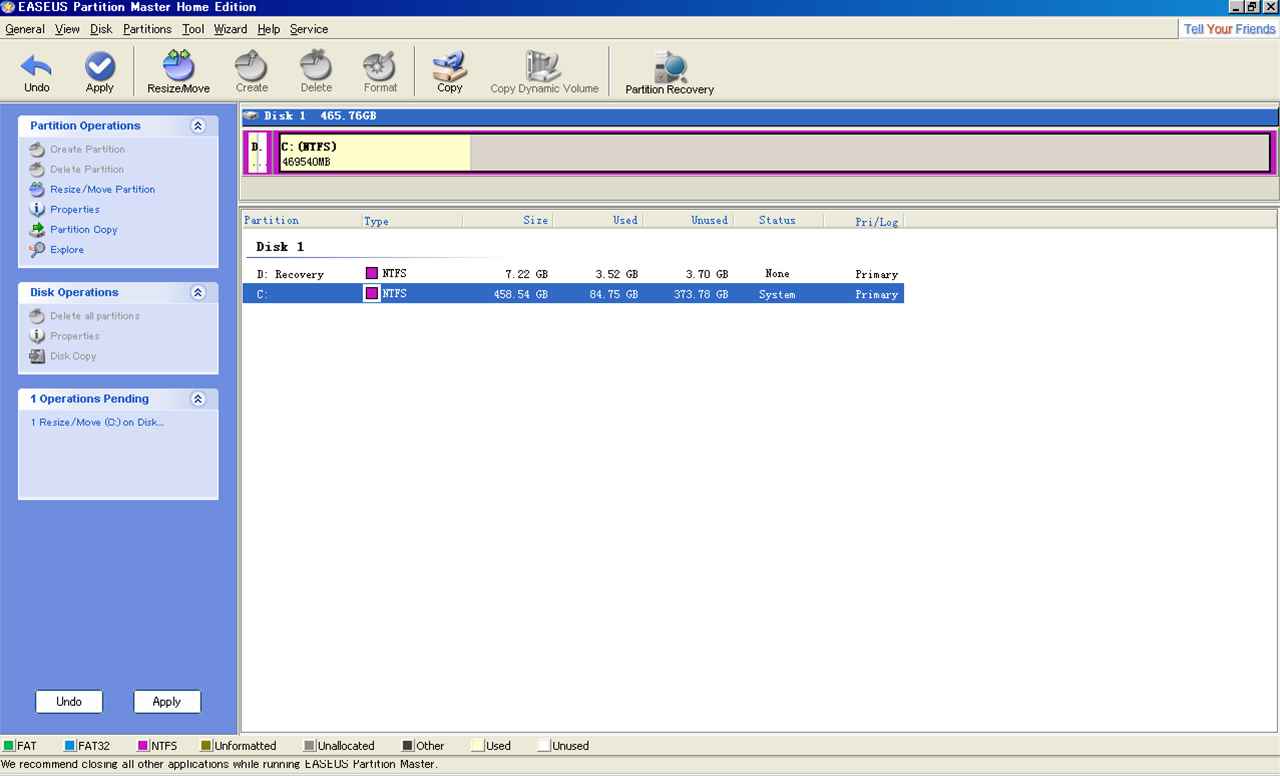Click the Copy Dynamic Volume toolbar icon
This screenshot has width=1280, height=776.
coord(544,66)
